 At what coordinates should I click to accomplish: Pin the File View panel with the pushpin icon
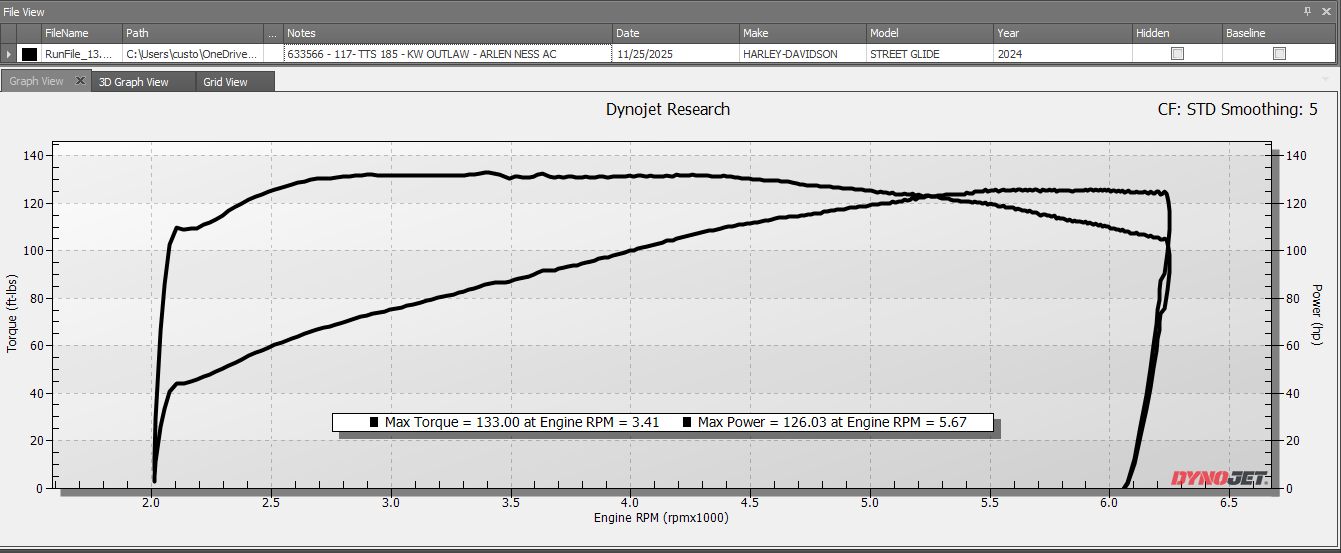1309,11
